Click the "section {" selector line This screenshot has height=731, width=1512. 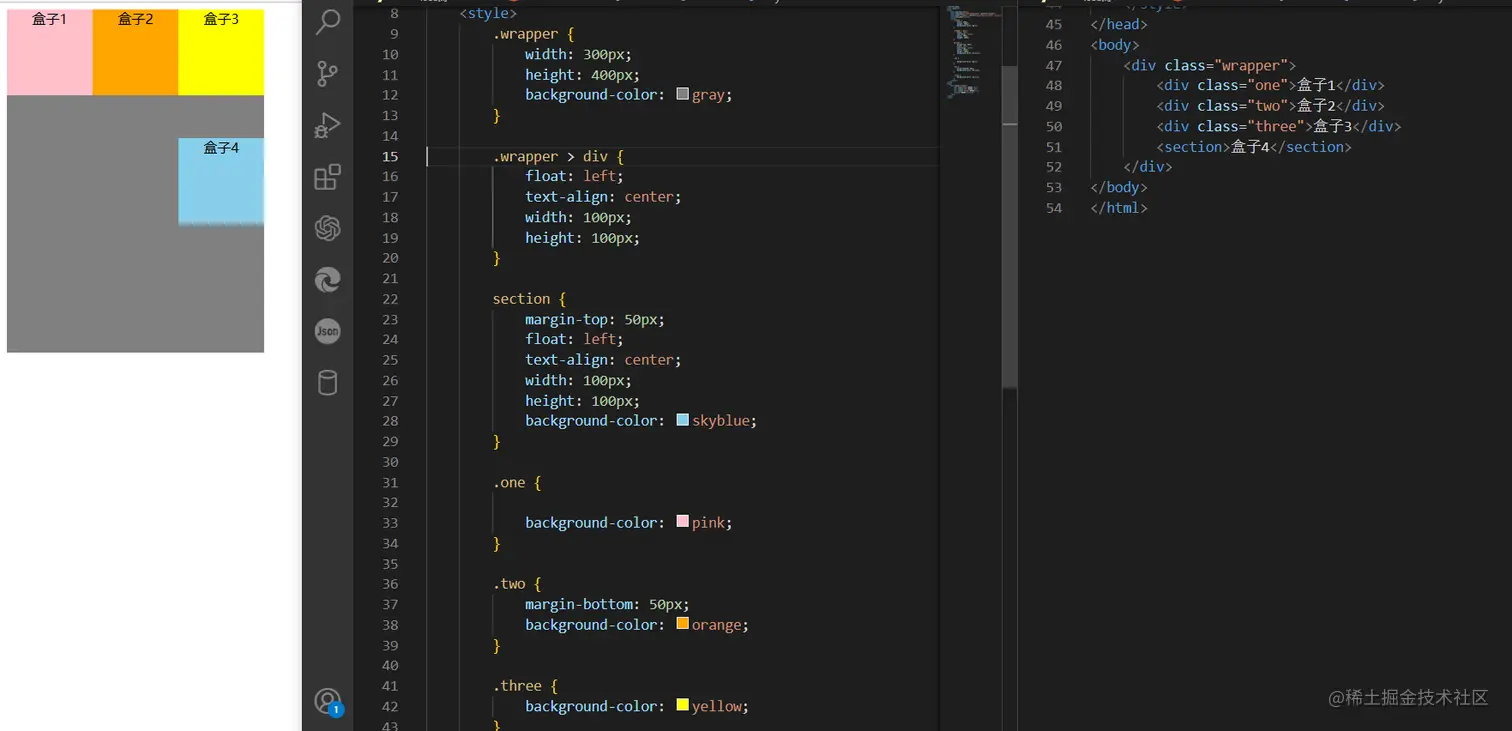click(x=530, y=299)
